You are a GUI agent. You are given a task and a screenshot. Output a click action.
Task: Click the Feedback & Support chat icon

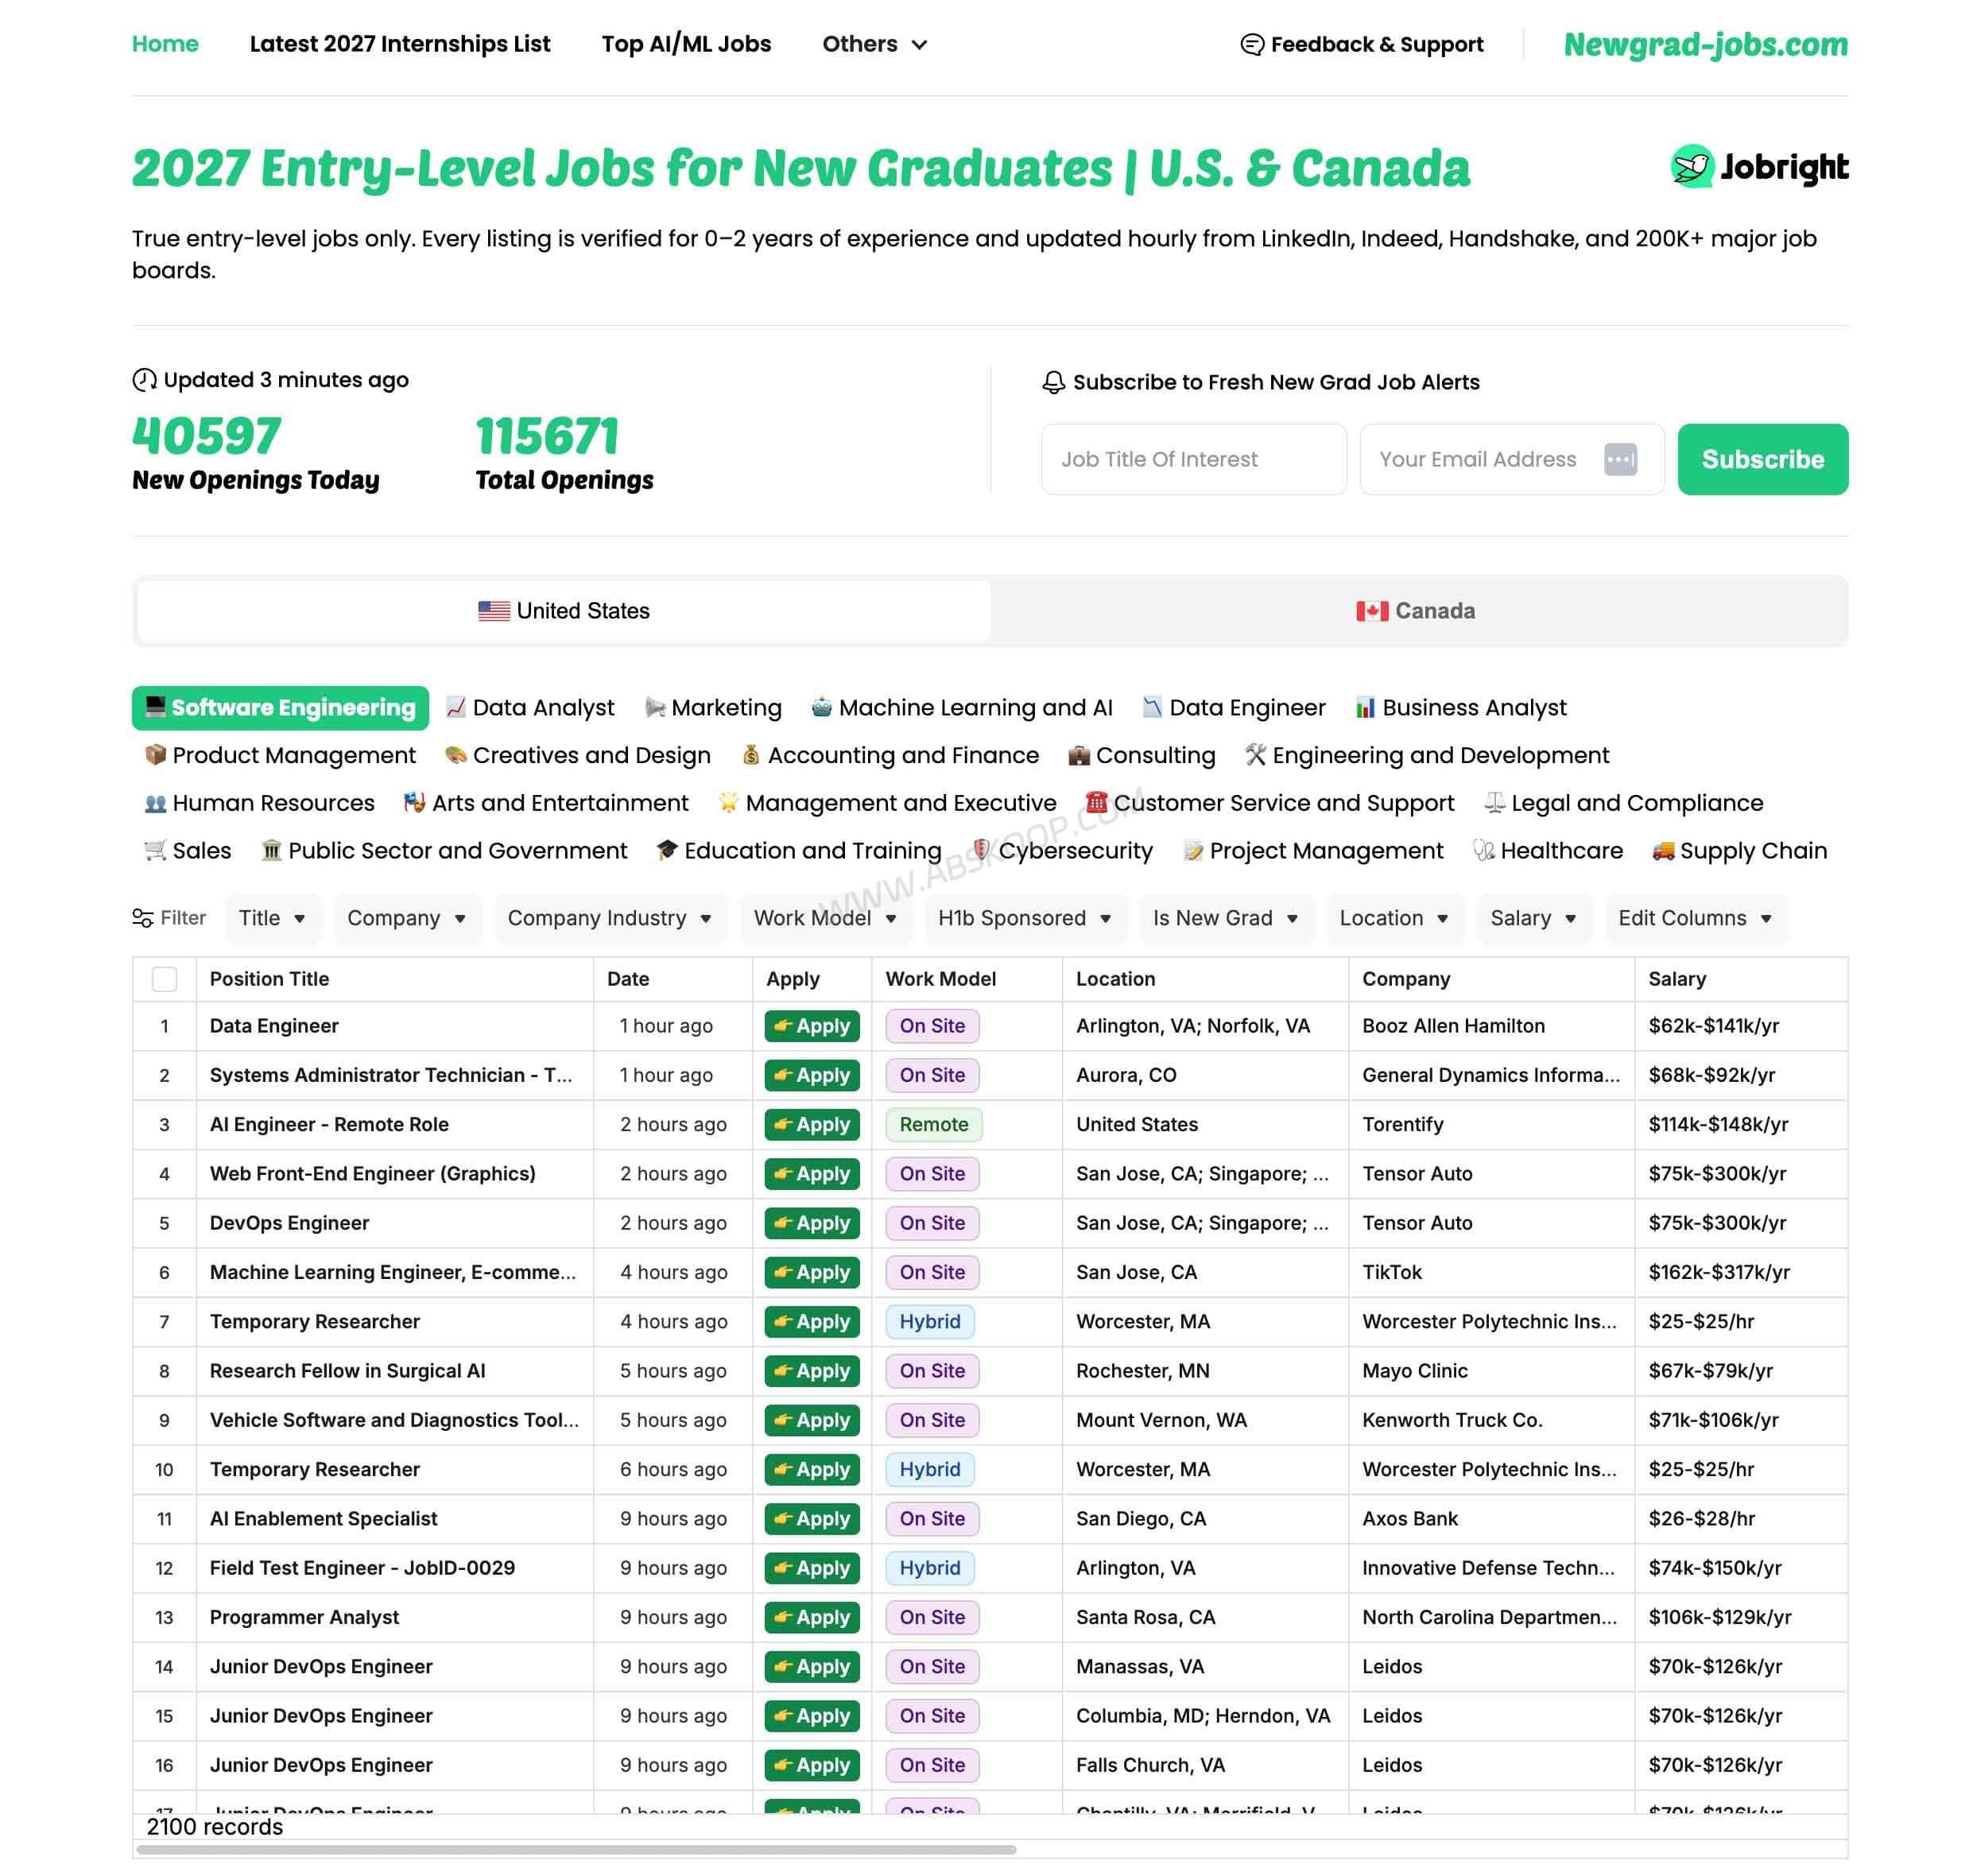[1252, 44]
